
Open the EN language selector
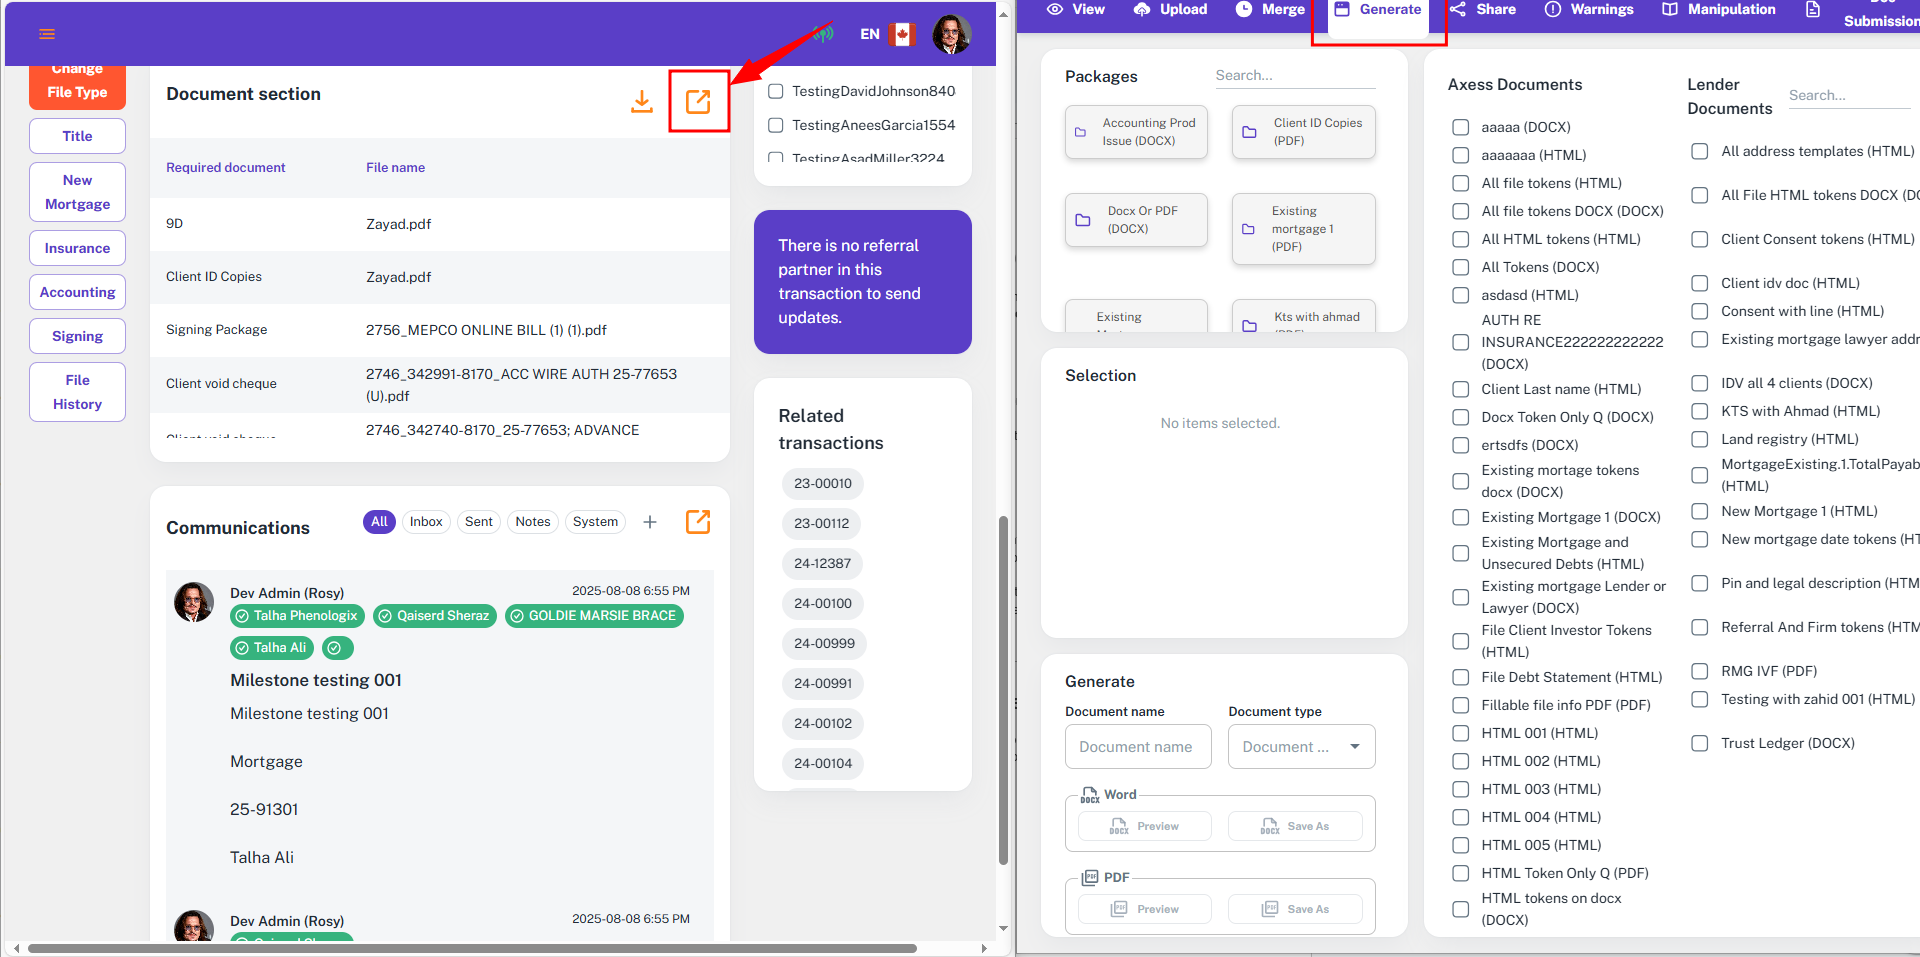click(x=870, y=34)
